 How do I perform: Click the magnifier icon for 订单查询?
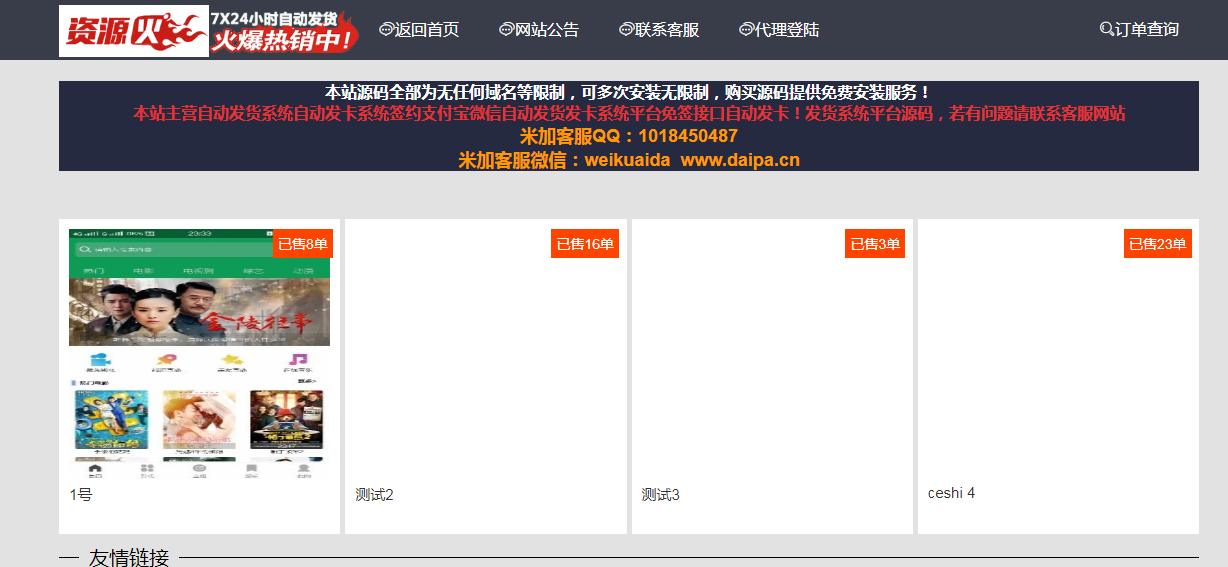tap(1106, 30)
